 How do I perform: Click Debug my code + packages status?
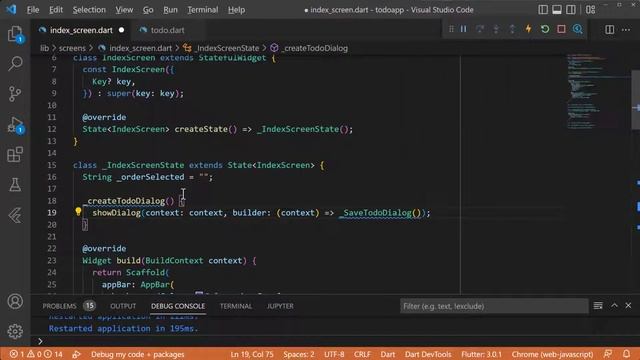pyautogui.click(x=138, y=354)
